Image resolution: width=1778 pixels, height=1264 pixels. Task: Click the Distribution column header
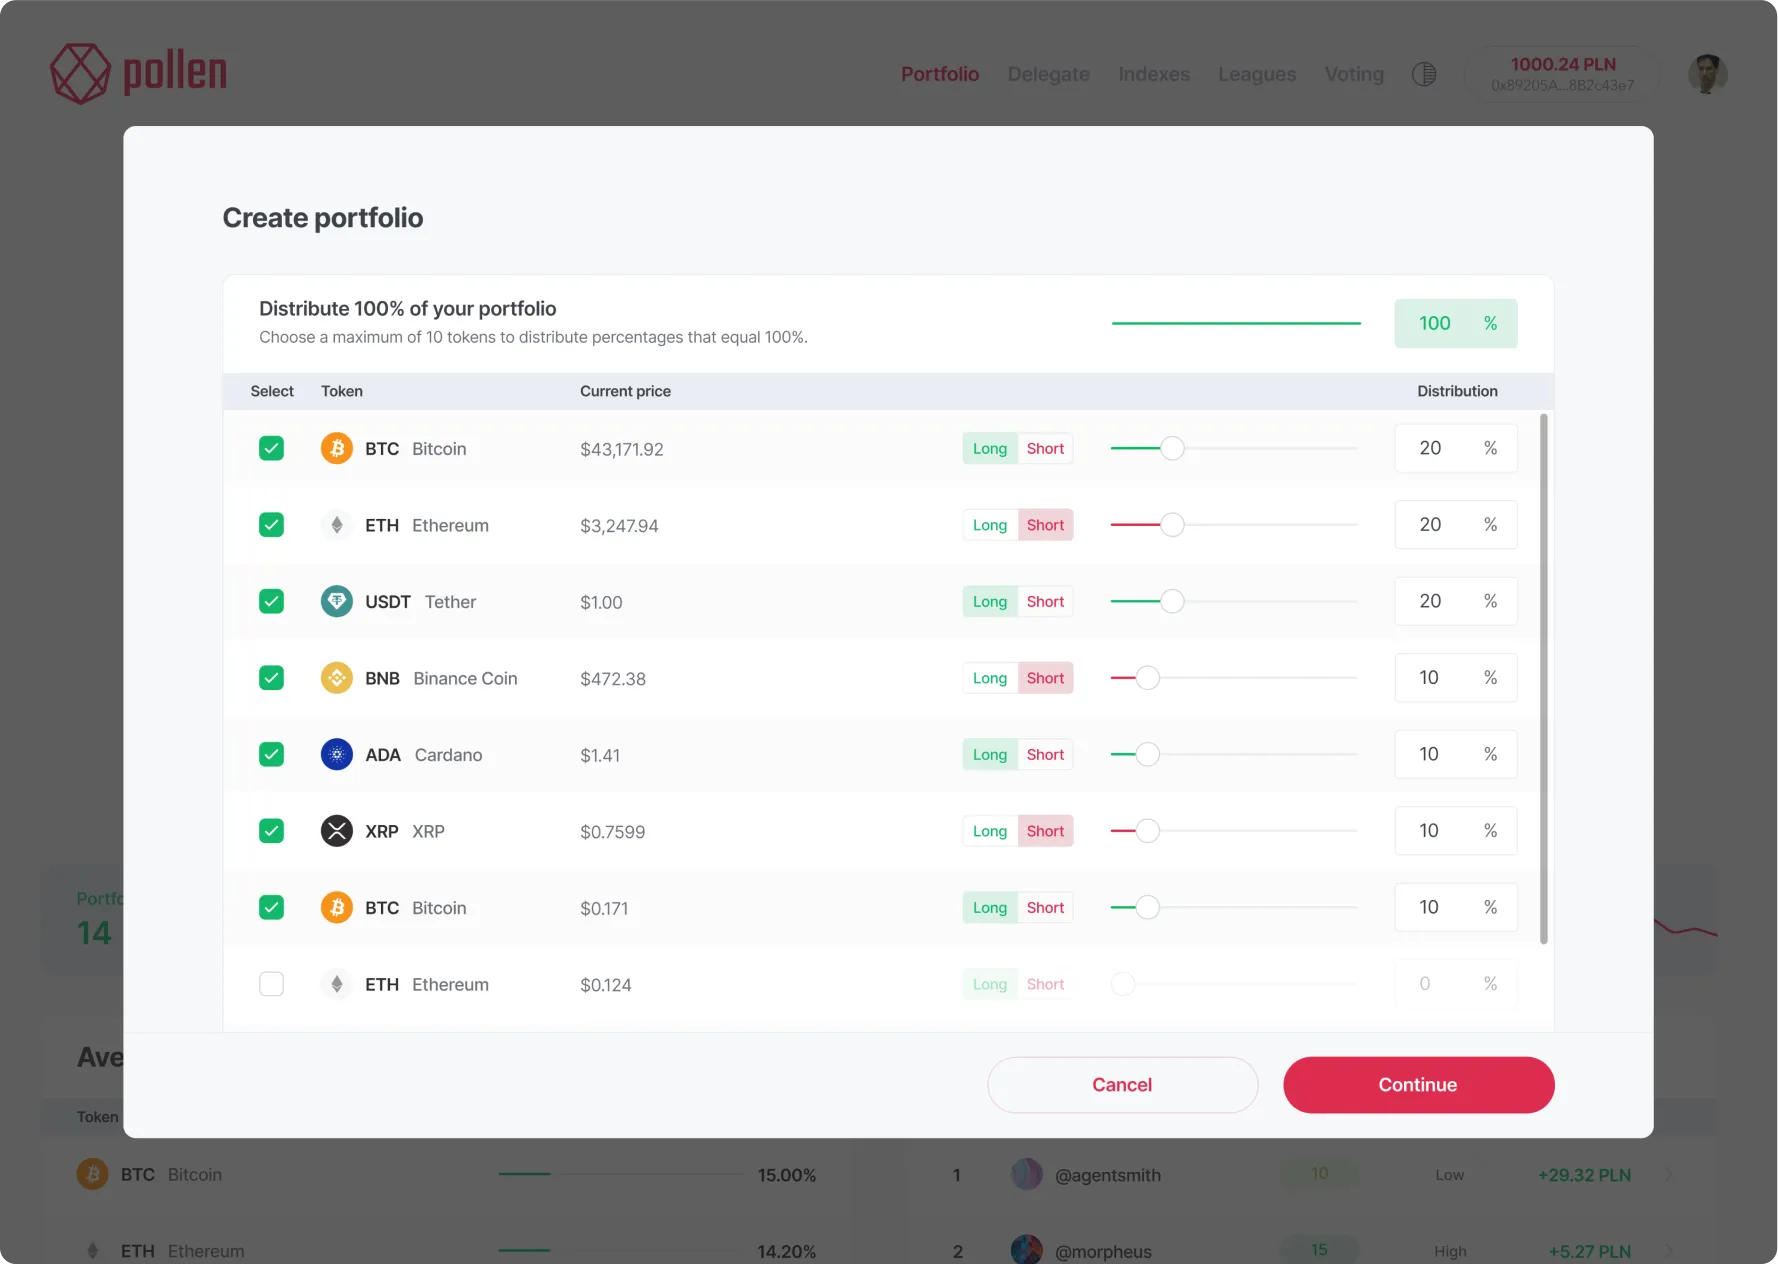click(x=1457, y=391)
